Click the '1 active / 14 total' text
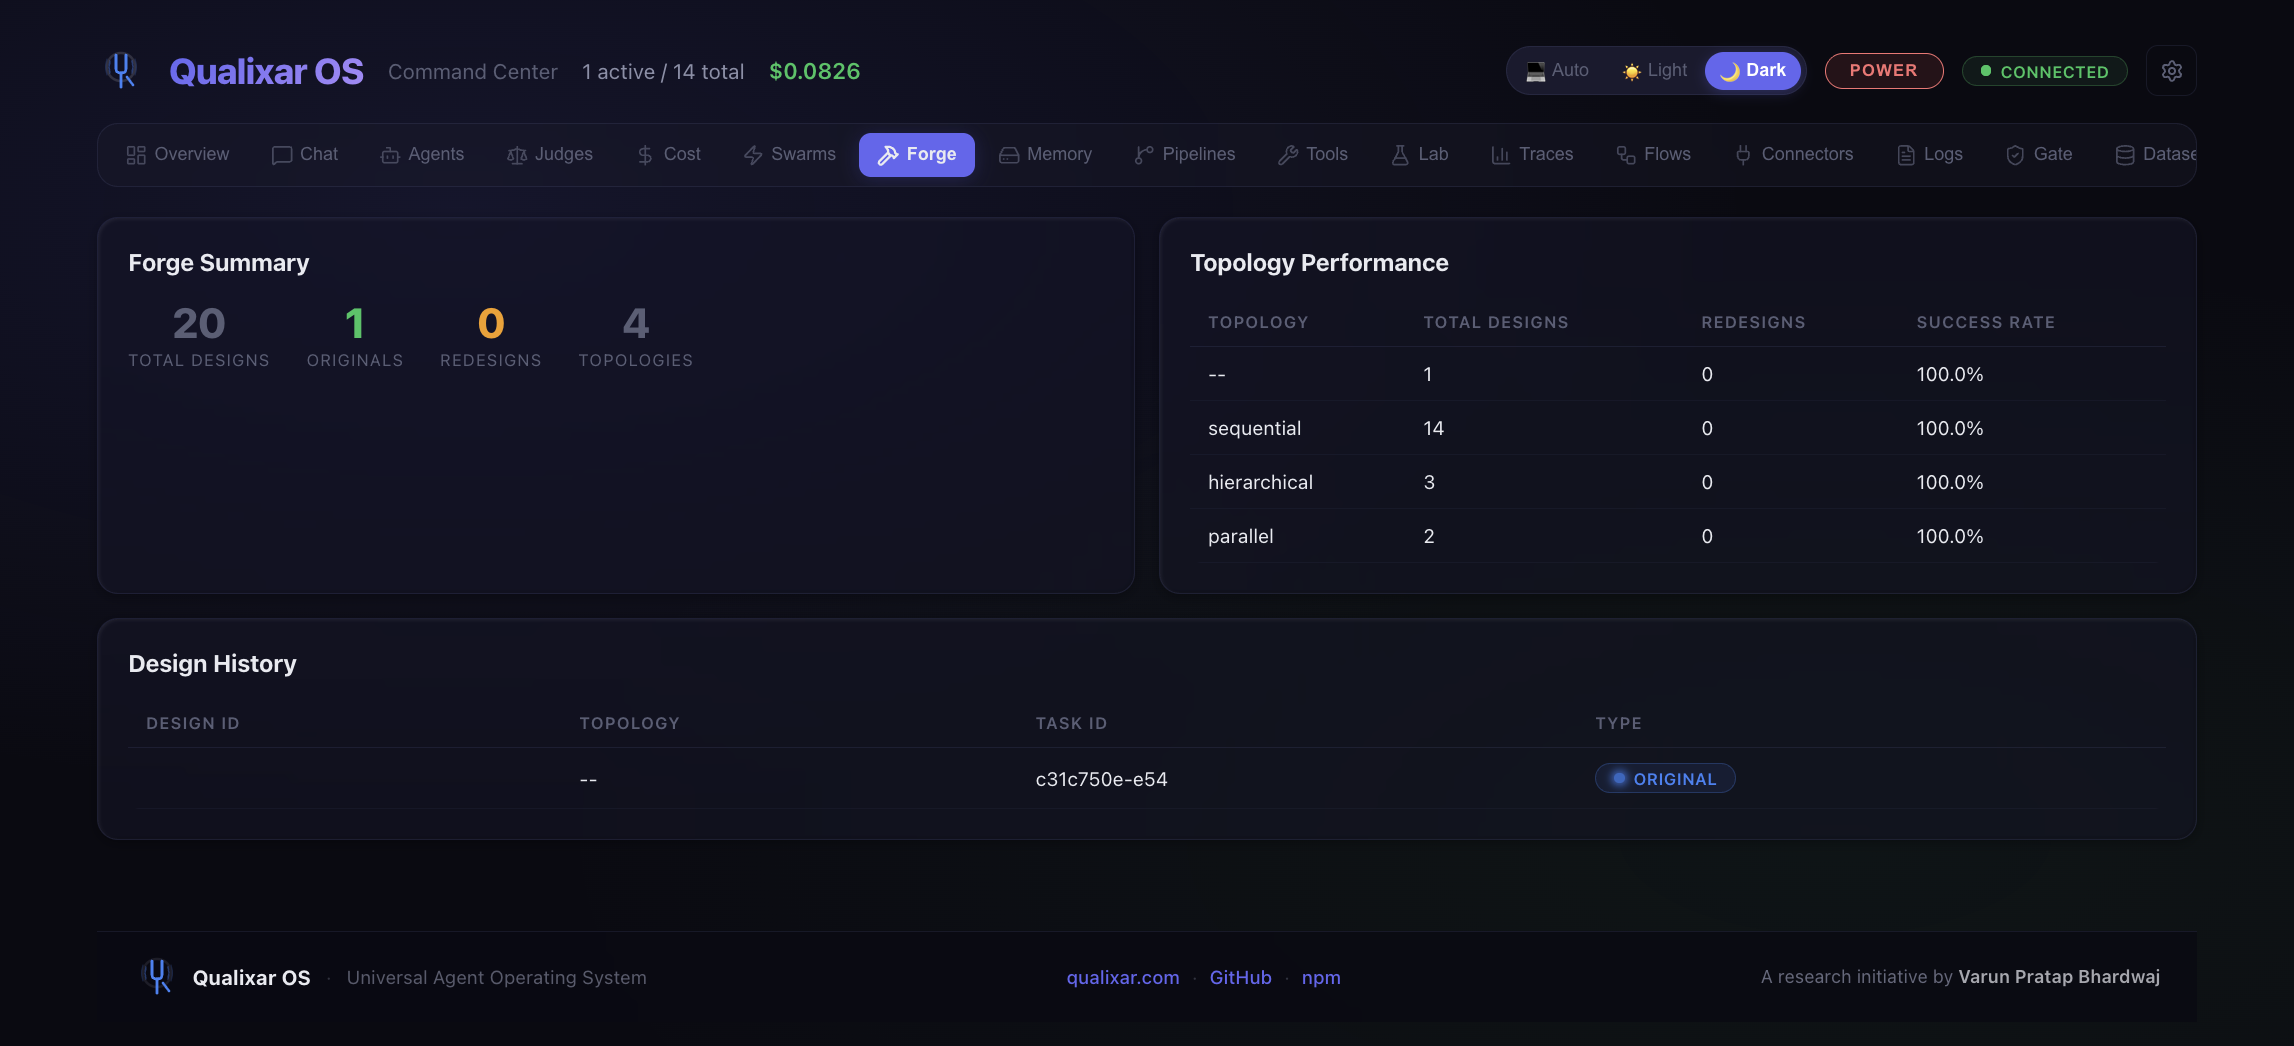Image resolution: width=2294 pixels, height=1046 pixels. click(x=663, y=72)
